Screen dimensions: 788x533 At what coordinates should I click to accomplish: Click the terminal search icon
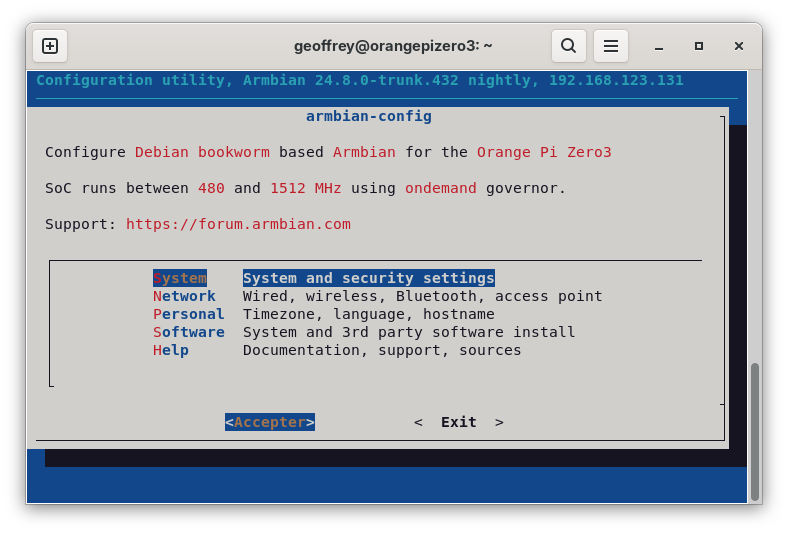point(568,46)
